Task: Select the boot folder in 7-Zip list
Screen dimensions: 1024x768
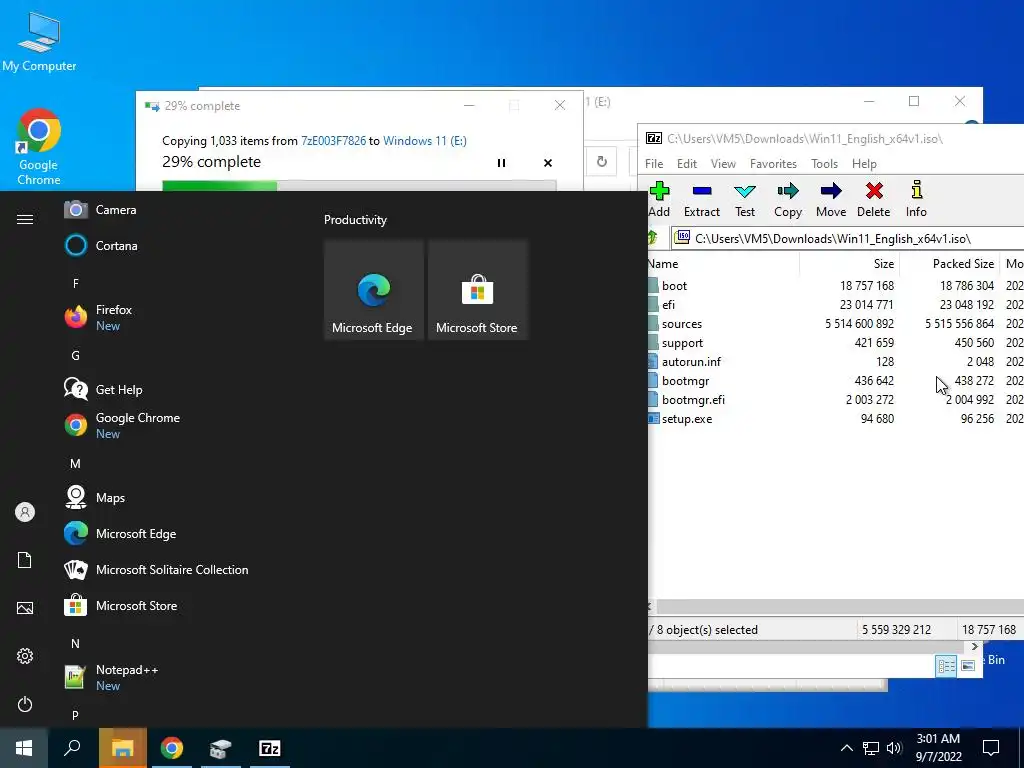Action: pos(836,285)
